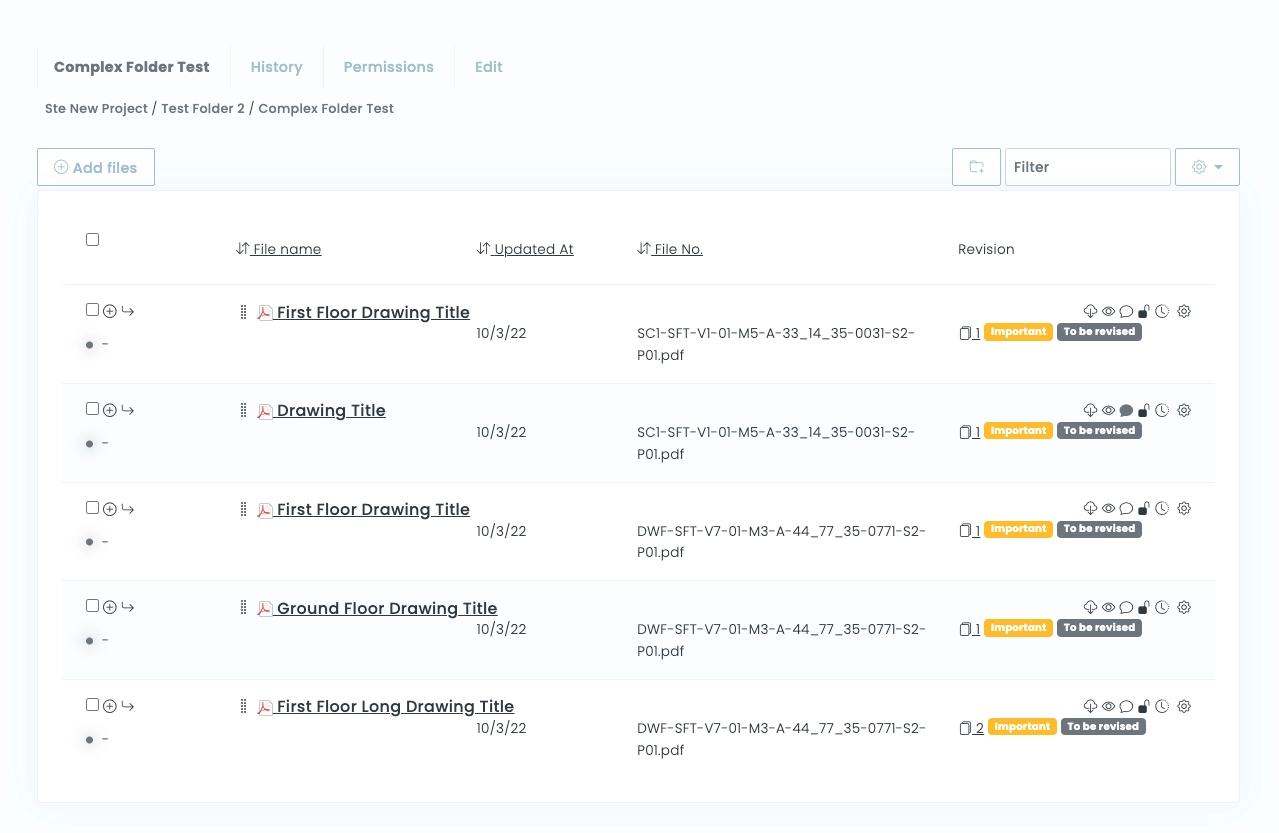Tick checkbox for the SC1 First Floor Drawing Title row
The image size is (1279, 833).
[93, 310]
